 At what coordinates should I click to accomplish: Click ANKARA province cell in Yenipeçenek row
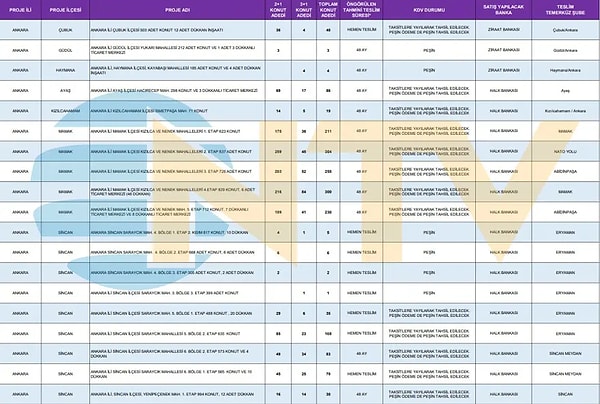pos(20,394)
